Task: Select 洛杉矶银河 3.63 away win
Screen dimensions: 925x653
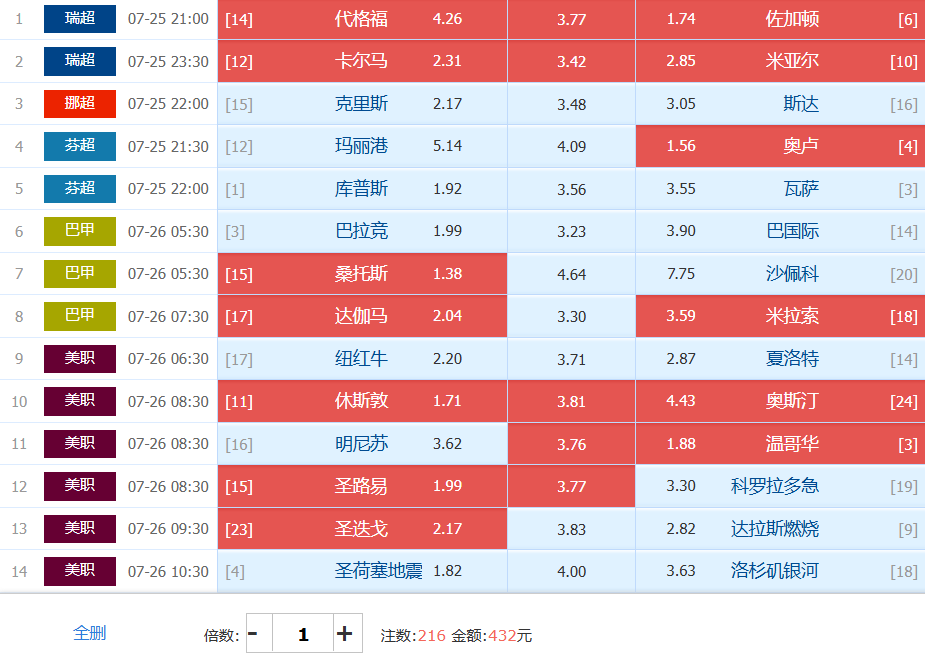Action: (x=780, y=571)
